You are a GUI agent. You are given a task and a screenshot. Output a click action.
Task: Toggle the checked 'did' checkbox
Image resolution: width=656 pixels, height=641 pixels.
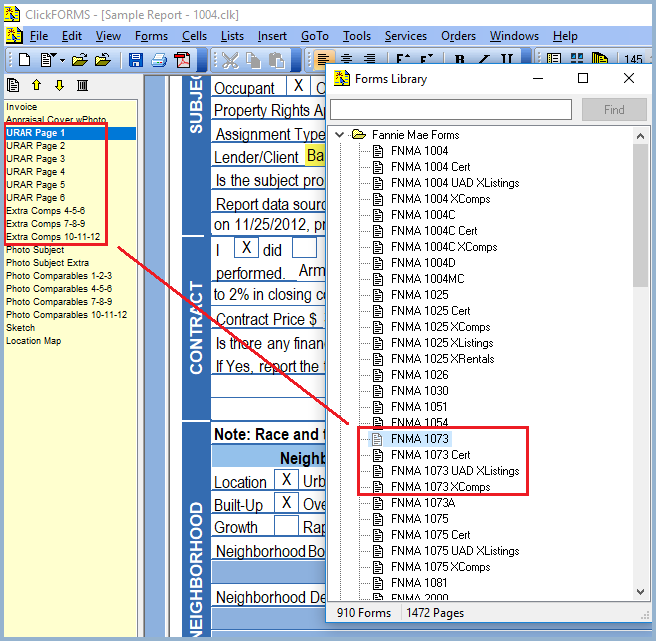tap(246, 248)
